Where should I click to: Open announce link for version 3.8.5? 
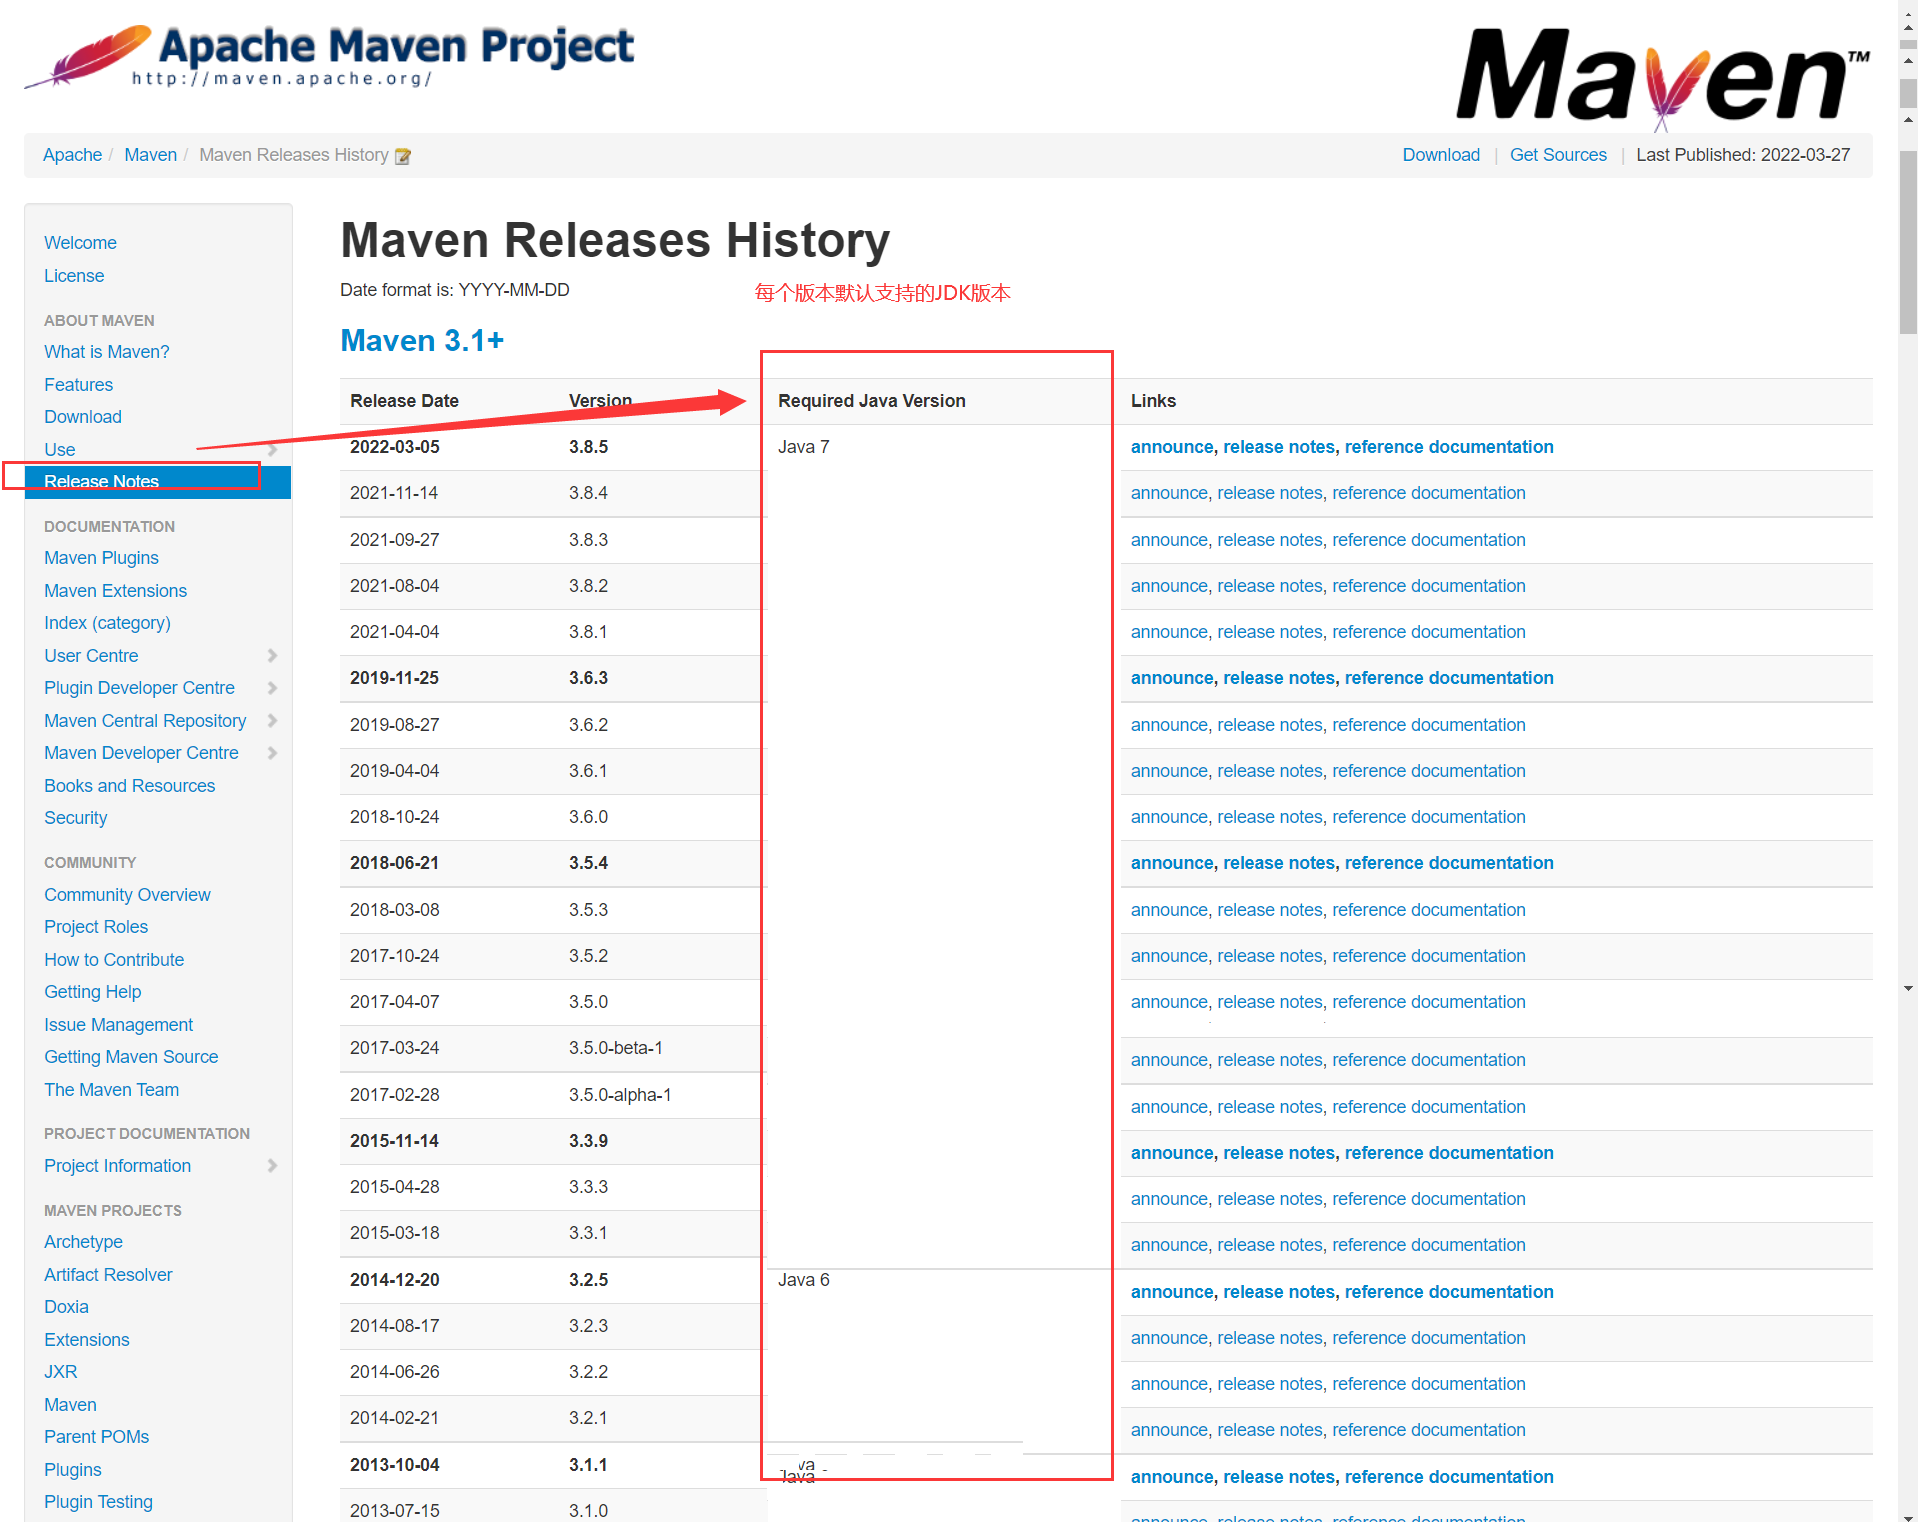tap(1172, 447)
